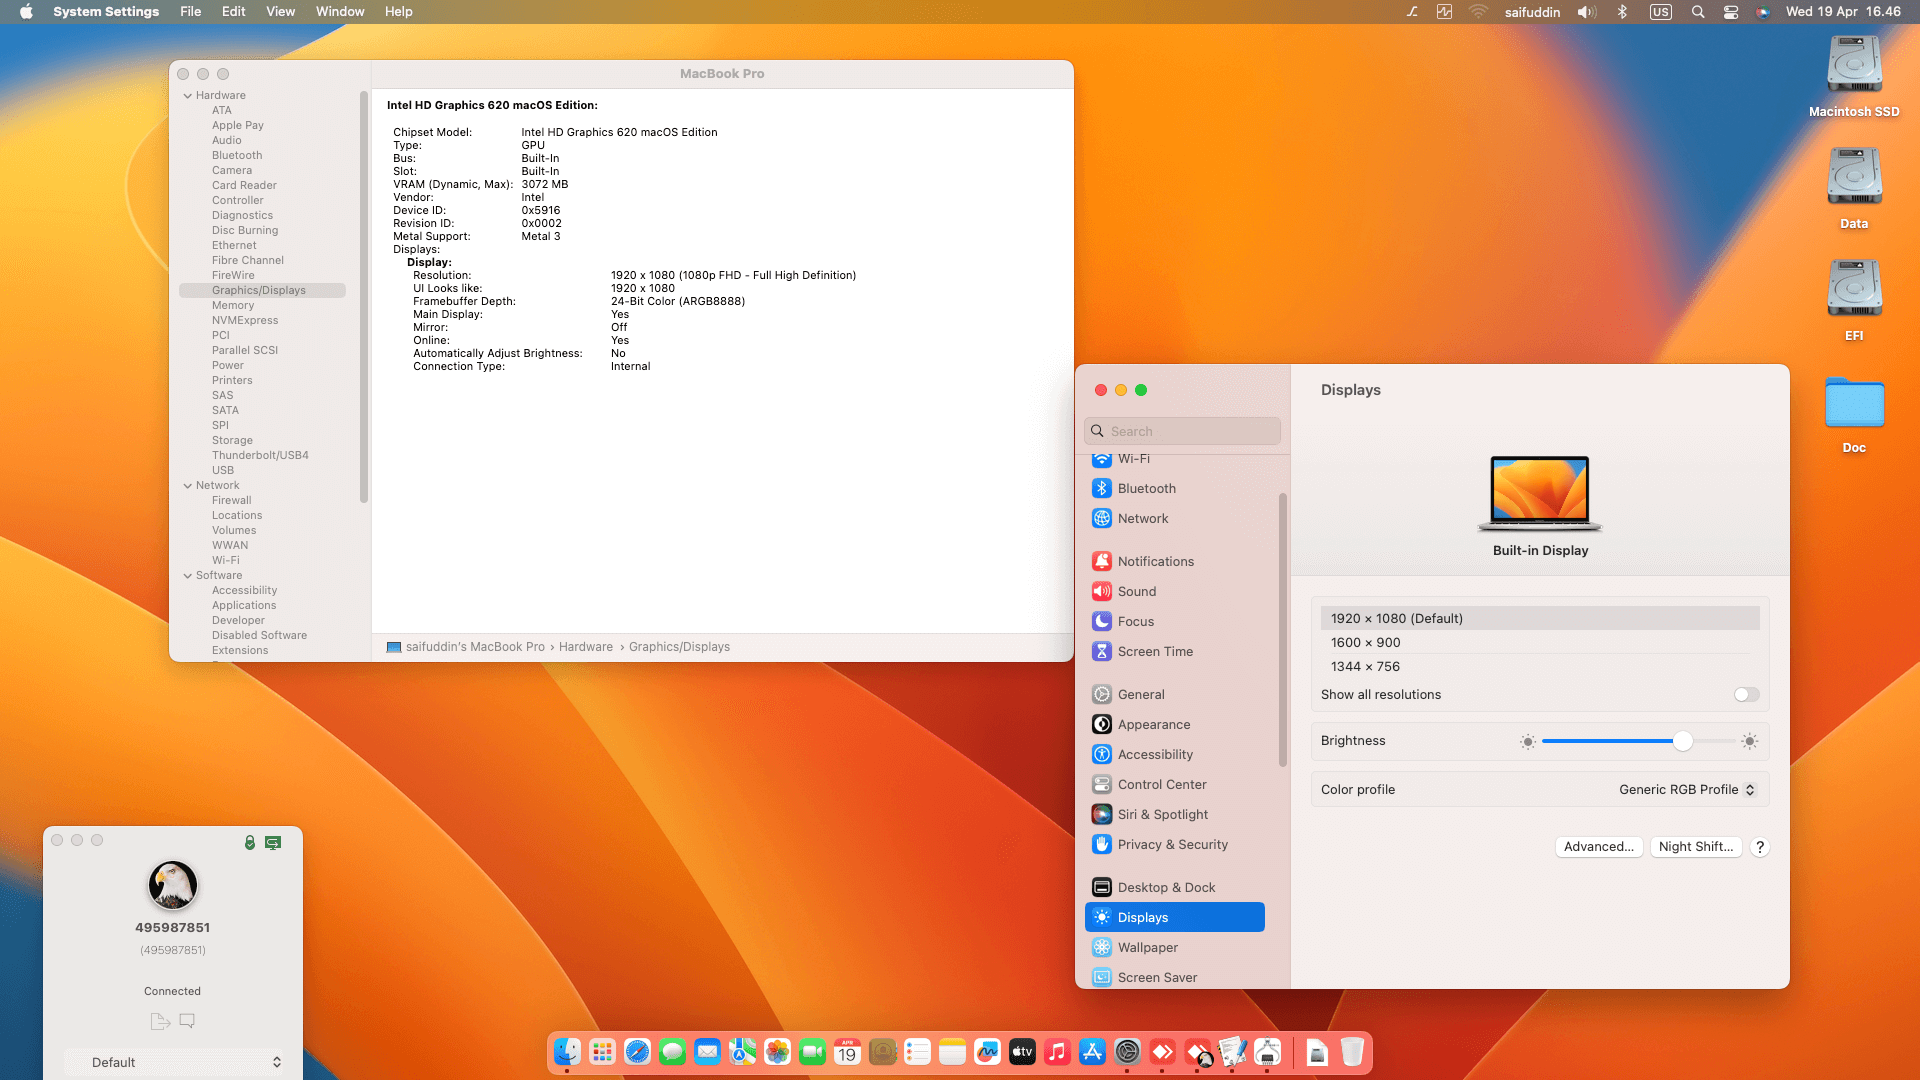Launch Safari from the Dock
The width and height of the screenshot is (1920, 1080).
(638, 1052)
